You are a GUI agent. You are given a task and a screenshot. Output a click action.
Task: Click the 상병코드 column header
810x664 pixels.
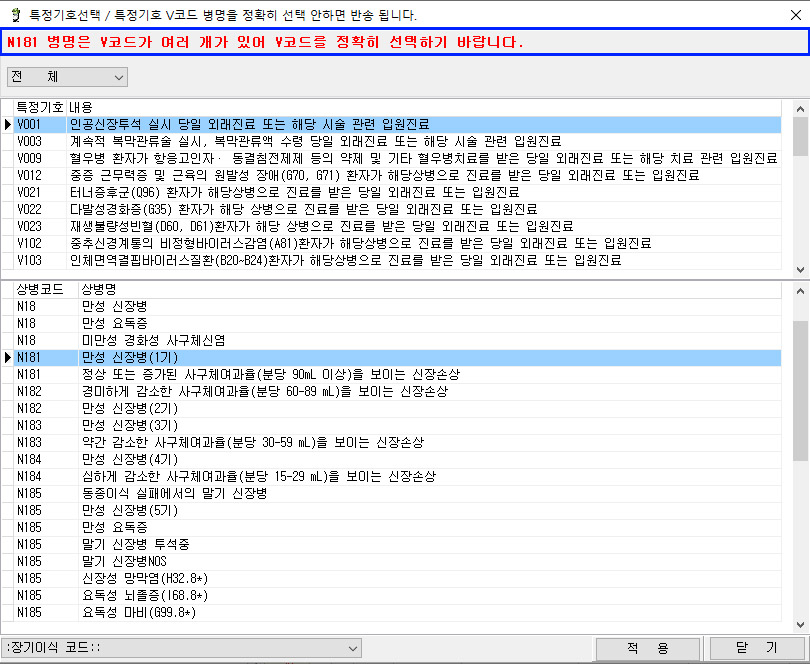[x=40, y=289]
